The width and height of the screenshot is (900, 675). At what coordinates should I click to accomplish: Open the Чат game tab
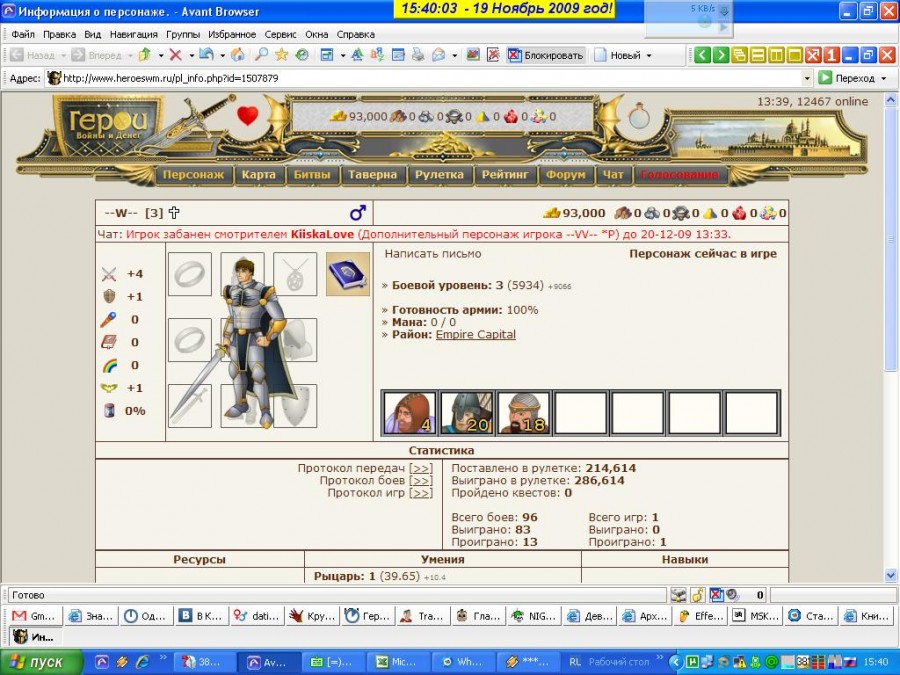tap(613, 174)
